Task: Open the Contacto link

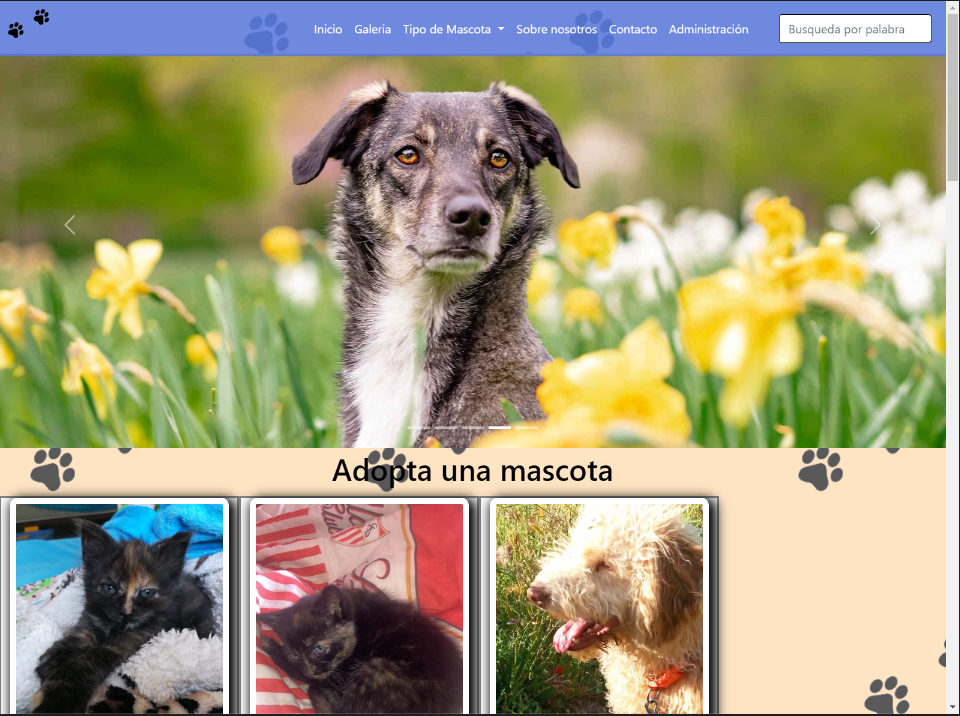Action: (x=633, y=29)
